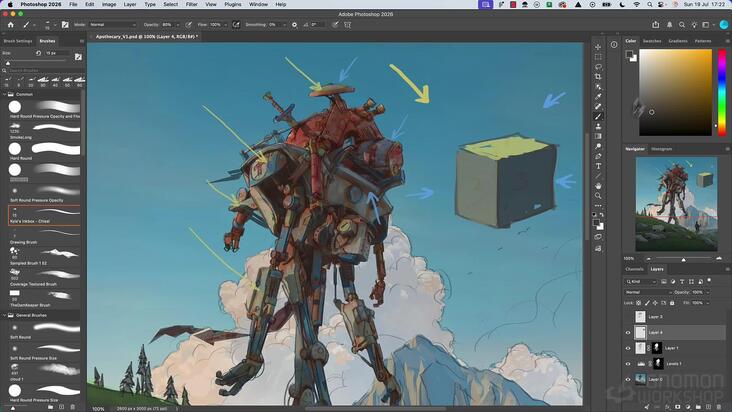Screen dimensions: 732x412
Task: Open the Window menu
Action: (x=258, y=4)
